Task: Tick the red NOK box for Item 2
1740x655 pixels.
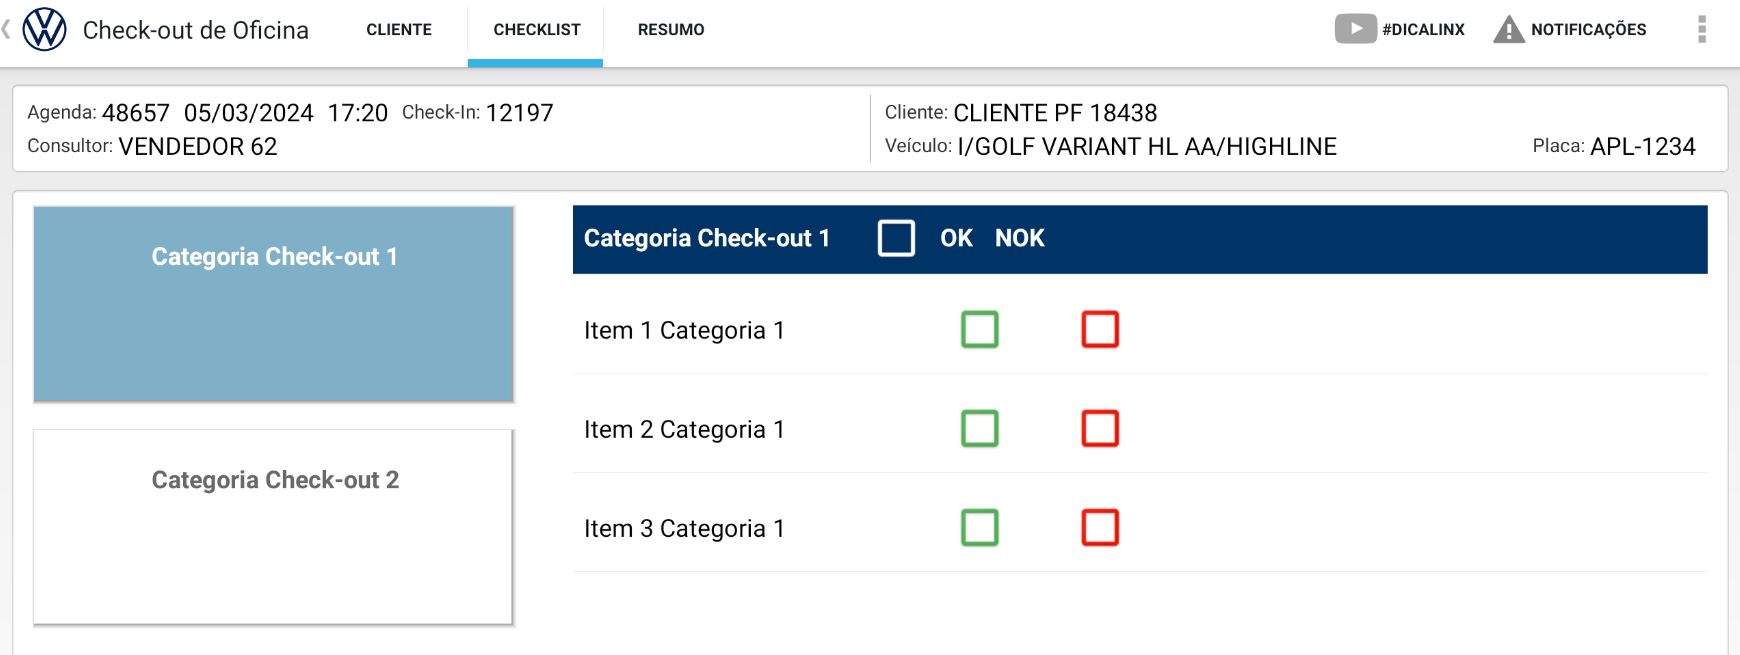Action: point(1100,428)
